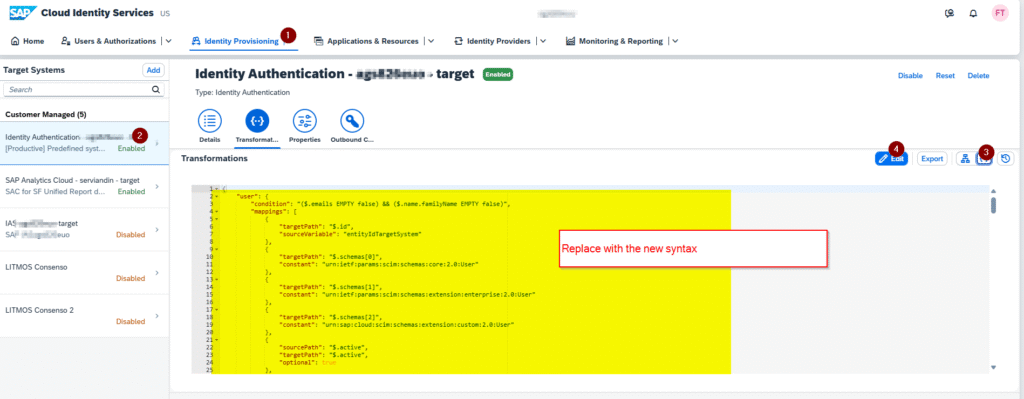
Task: Select LITMOS Consenso 2 system
Action: [84, 315]
